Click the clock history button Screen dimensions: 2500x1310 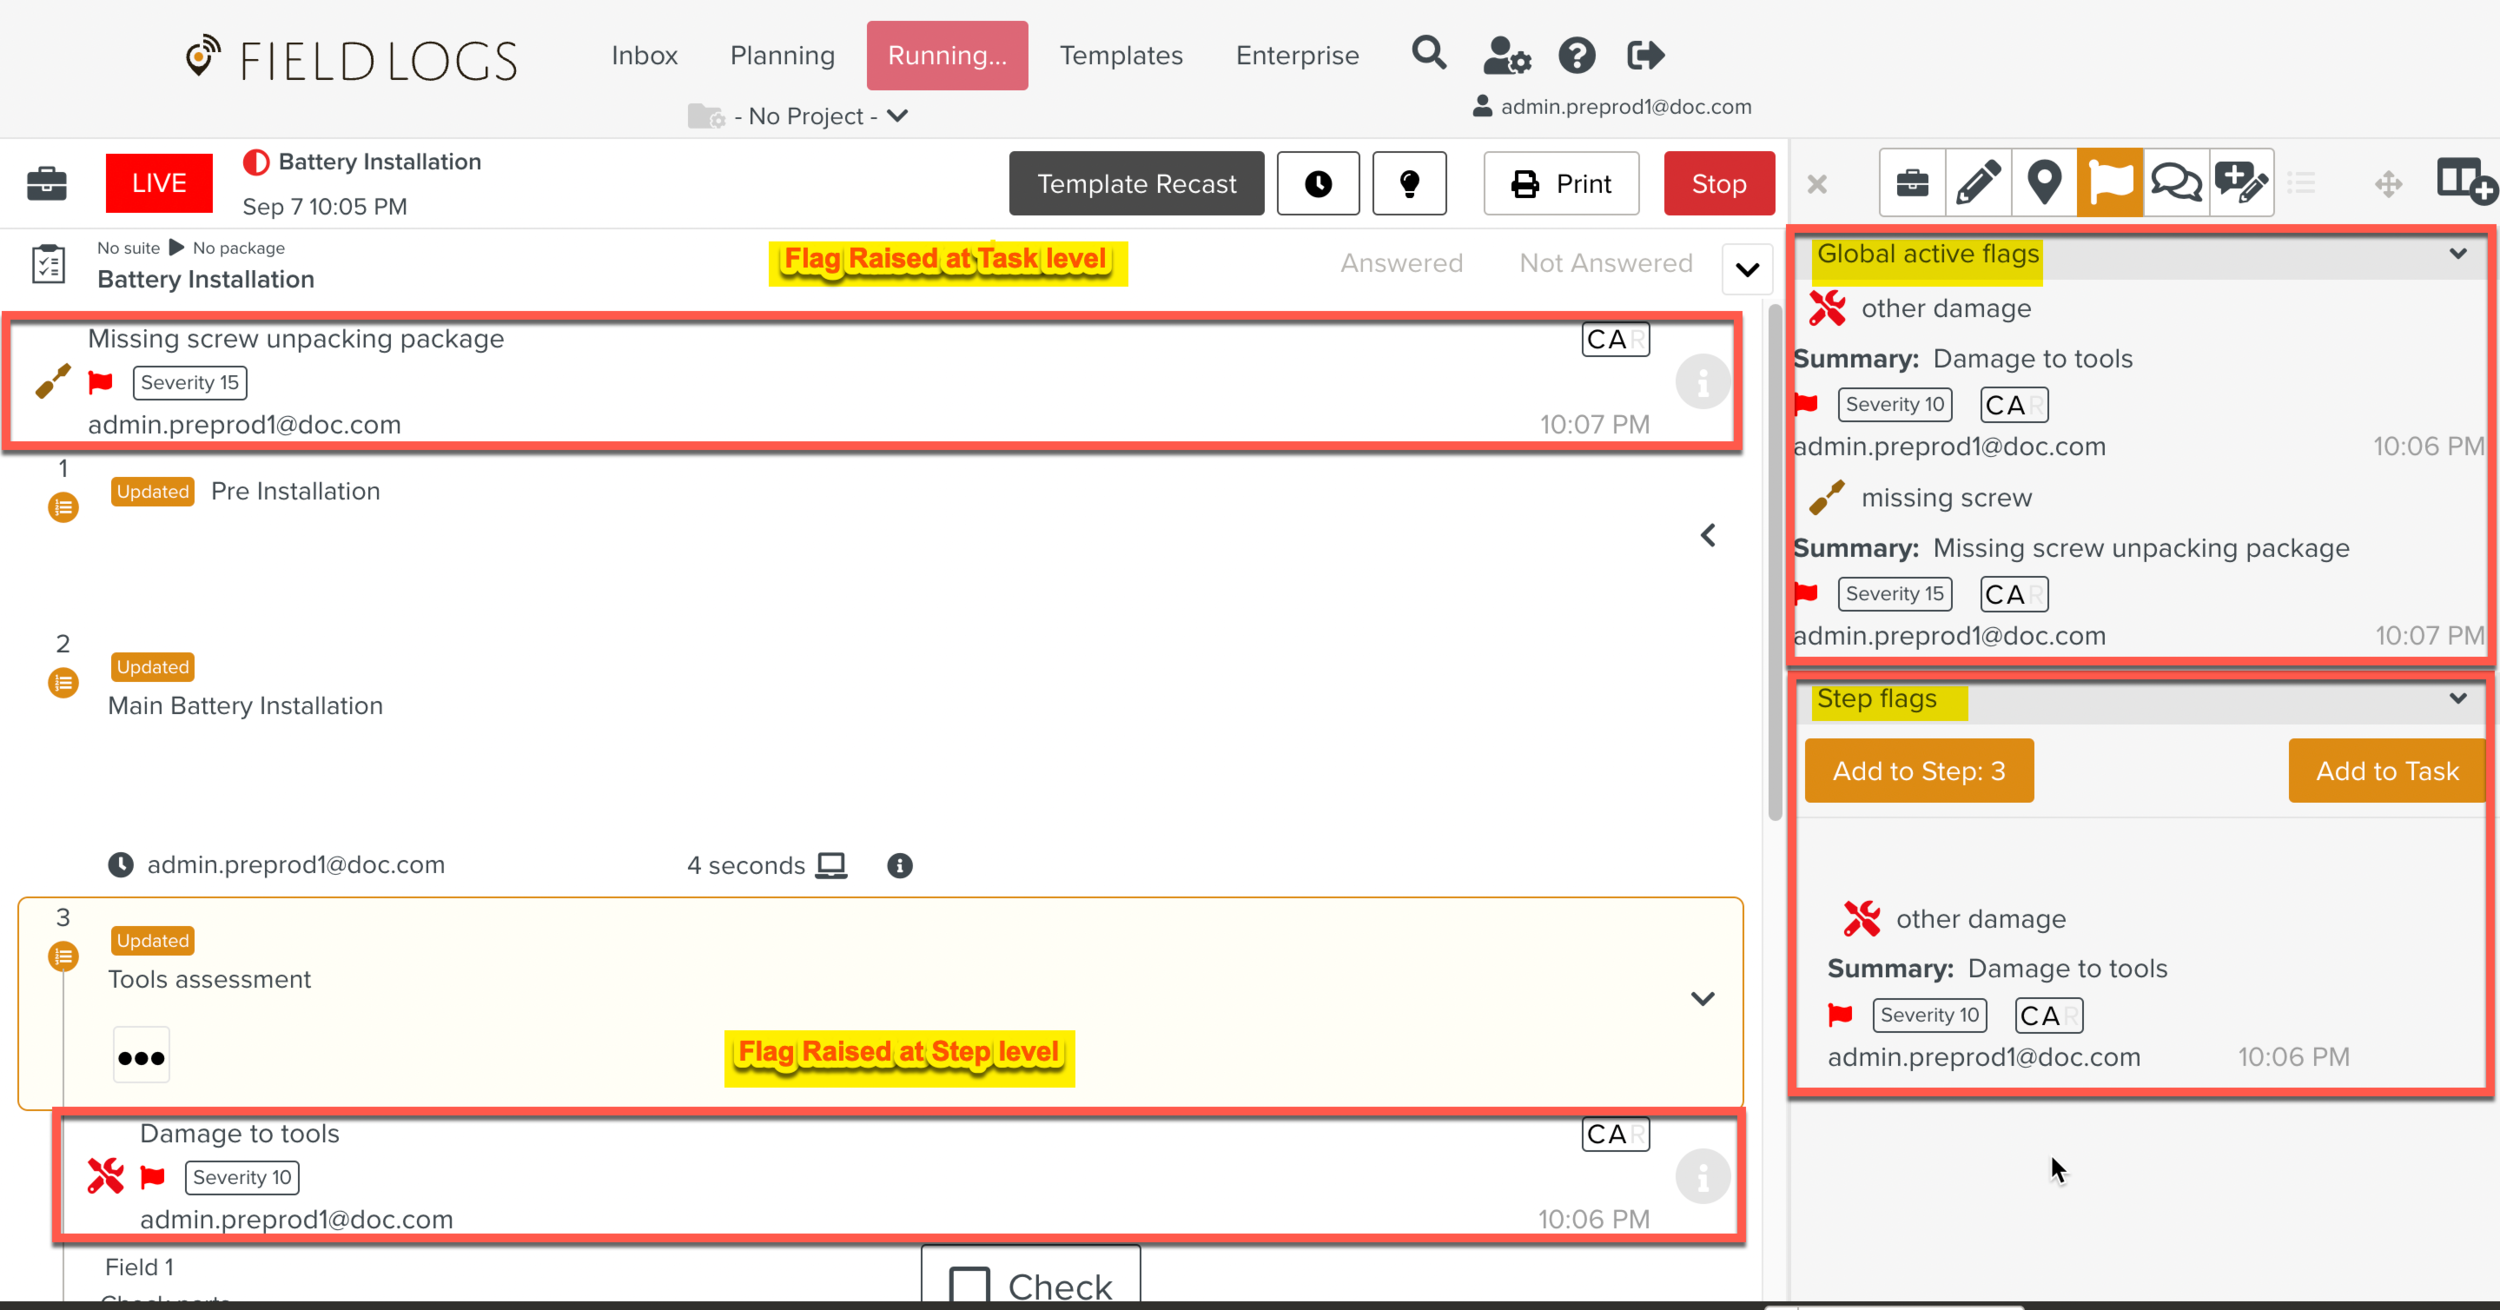(1318, 184)
